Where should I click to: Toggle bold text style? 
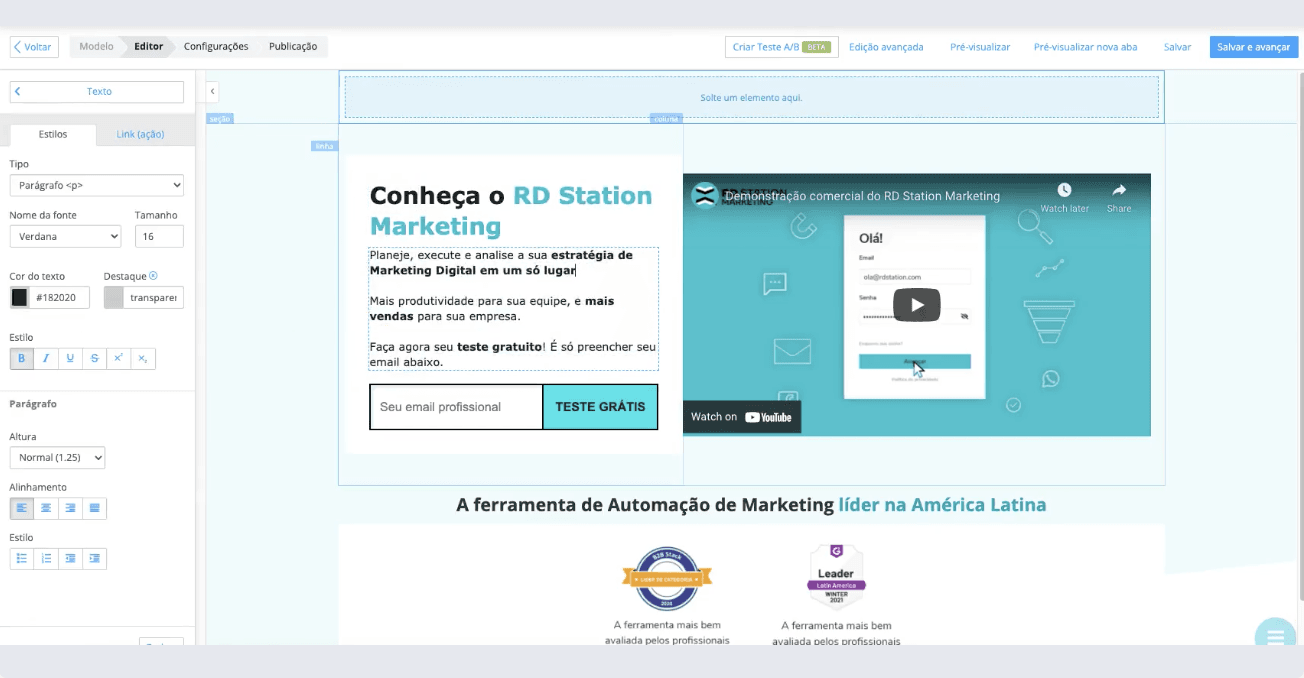coord(21,358)
